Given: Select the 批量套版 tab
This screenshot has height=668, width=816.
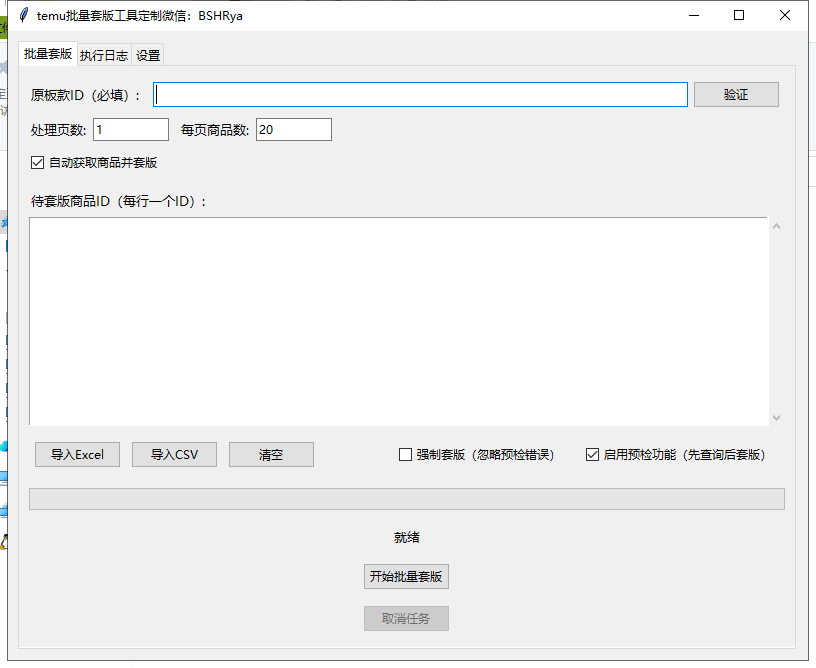Looking at the screenshot, I should coord(48,54).
